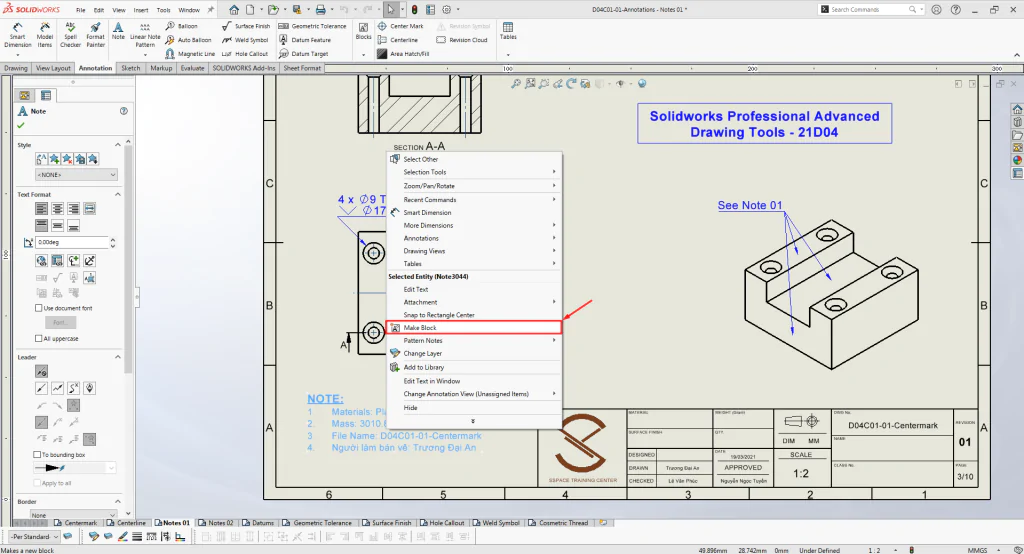The height and width of the screenshot is (554, 1024).
Task: Open the Geometric Tolerance sheet tab
Action: coord(318,523)
